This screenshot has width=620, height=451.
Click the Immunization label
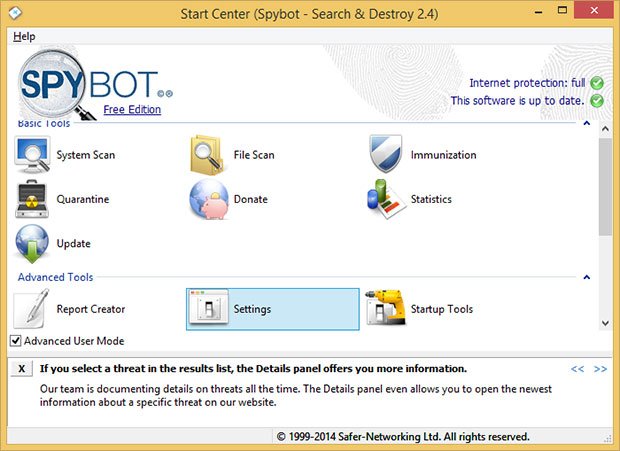pyautogui.click(x=443, y=155)
